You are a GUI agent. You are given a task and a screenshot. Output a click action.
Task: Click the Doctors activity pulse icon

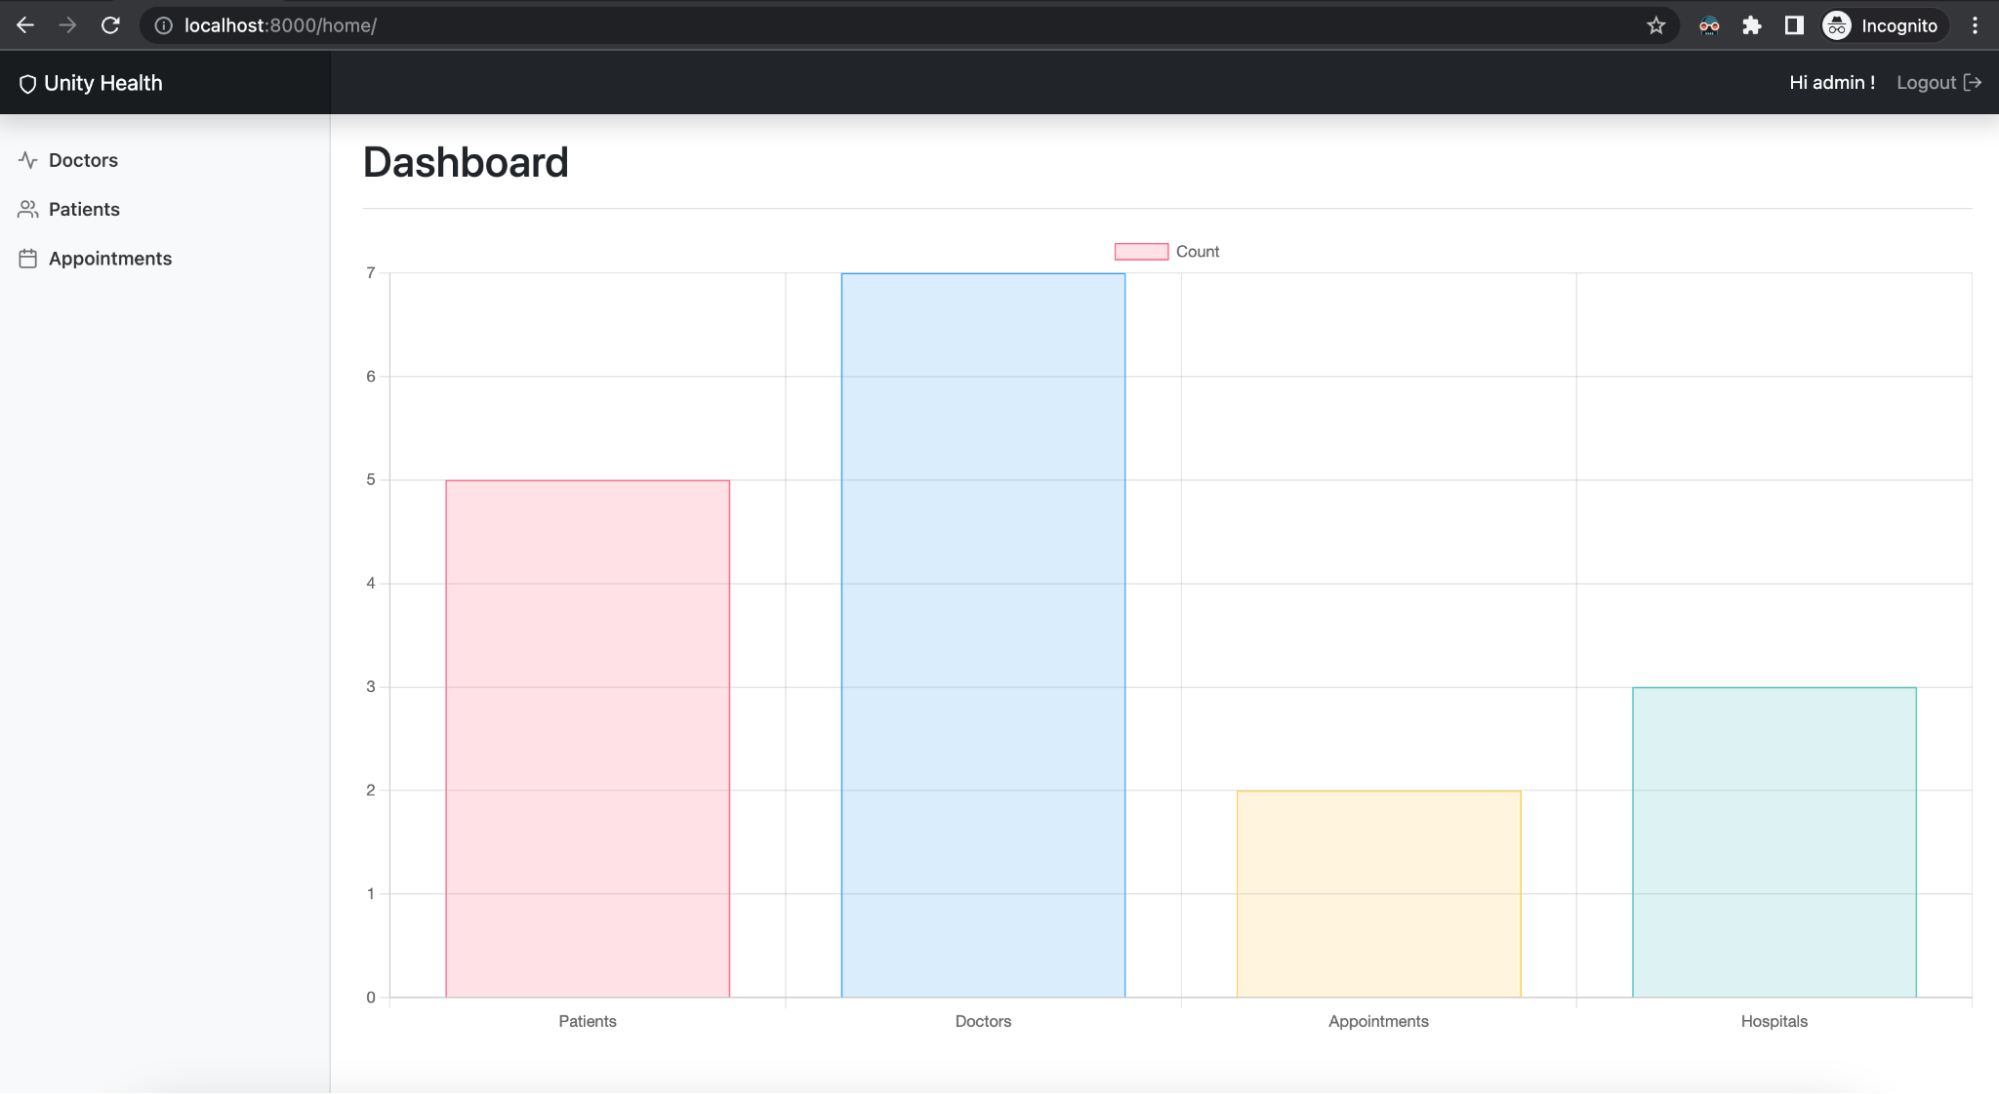[x=28, y=160]
